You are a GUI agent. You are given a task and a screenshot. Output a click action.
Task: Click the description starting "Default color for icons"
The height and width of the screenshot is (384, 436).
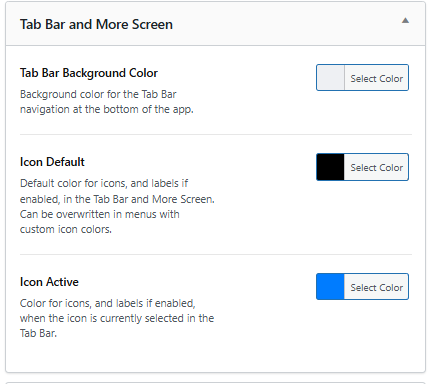pyautogui.click(x=117, y=206)
